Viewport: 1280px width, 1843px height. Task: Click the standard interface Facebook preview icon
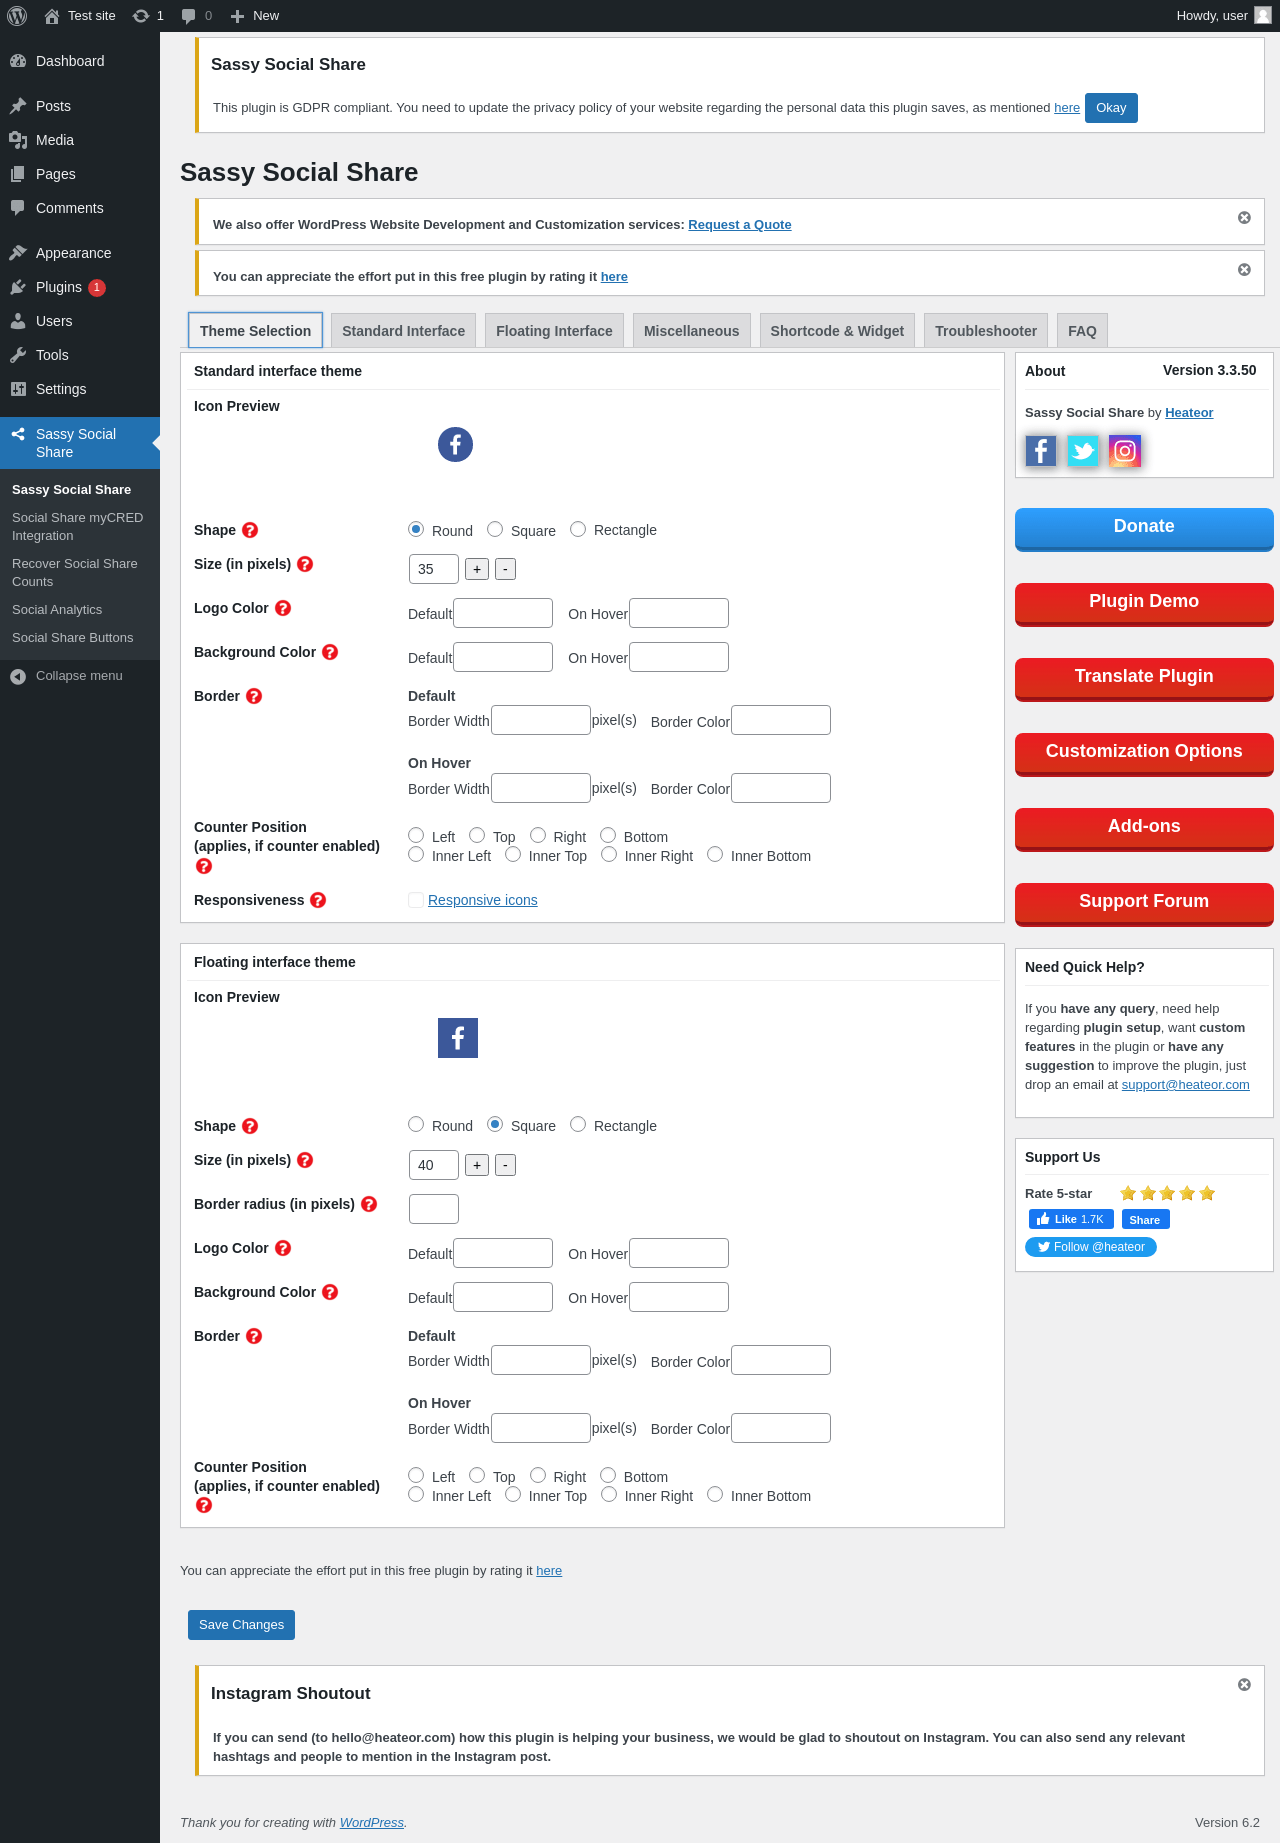tap(455, 445)
